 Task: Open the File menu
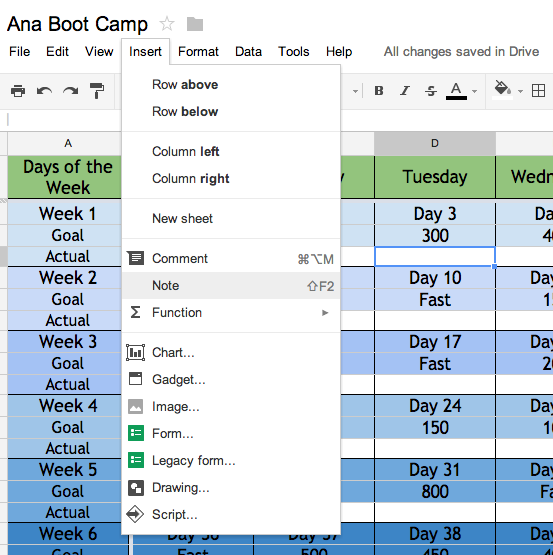(x=19, y=52)
